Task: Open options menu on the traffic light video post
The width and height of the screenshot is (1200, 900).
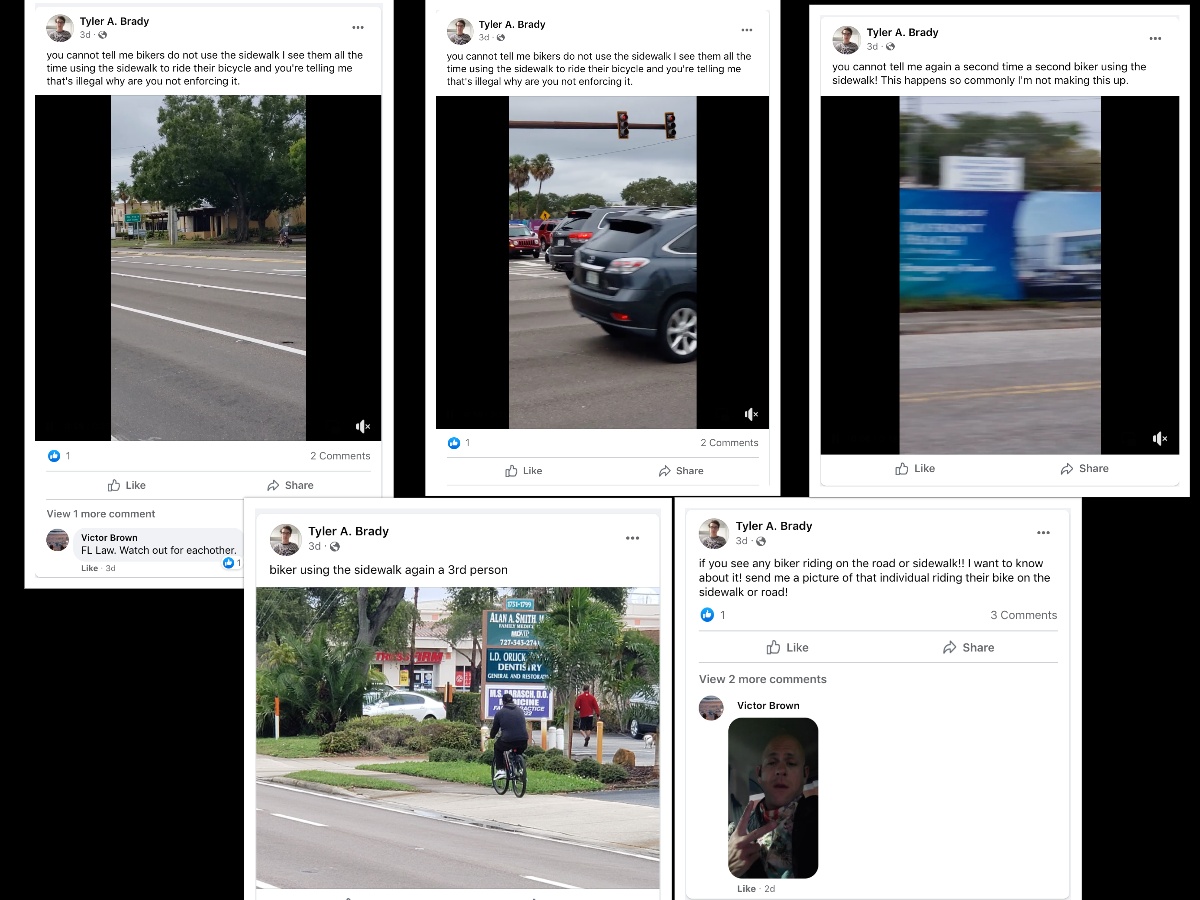Action: (745, 30)
